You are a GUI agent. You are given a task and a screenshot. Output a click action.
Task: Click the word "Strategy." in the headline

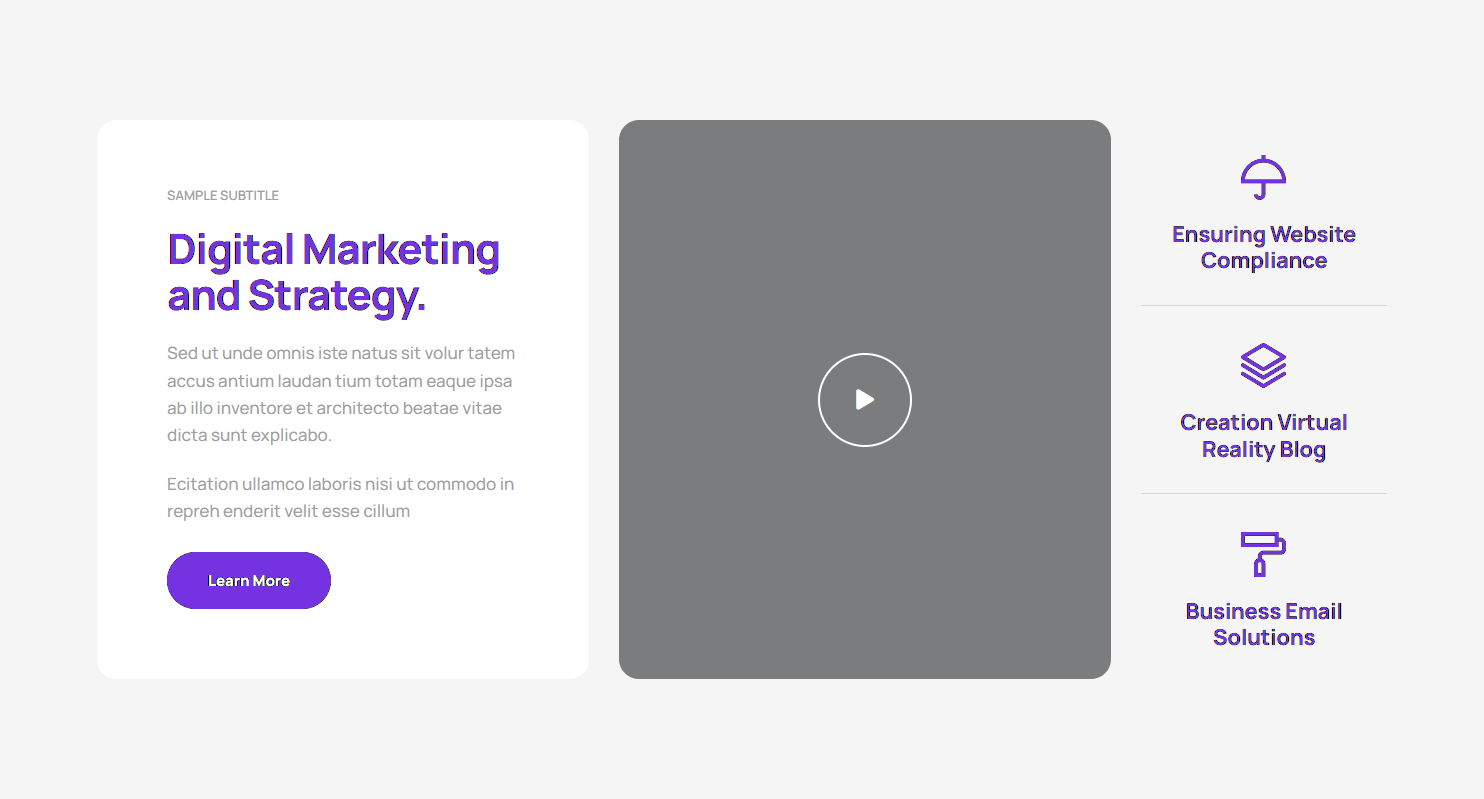point(337,296)
